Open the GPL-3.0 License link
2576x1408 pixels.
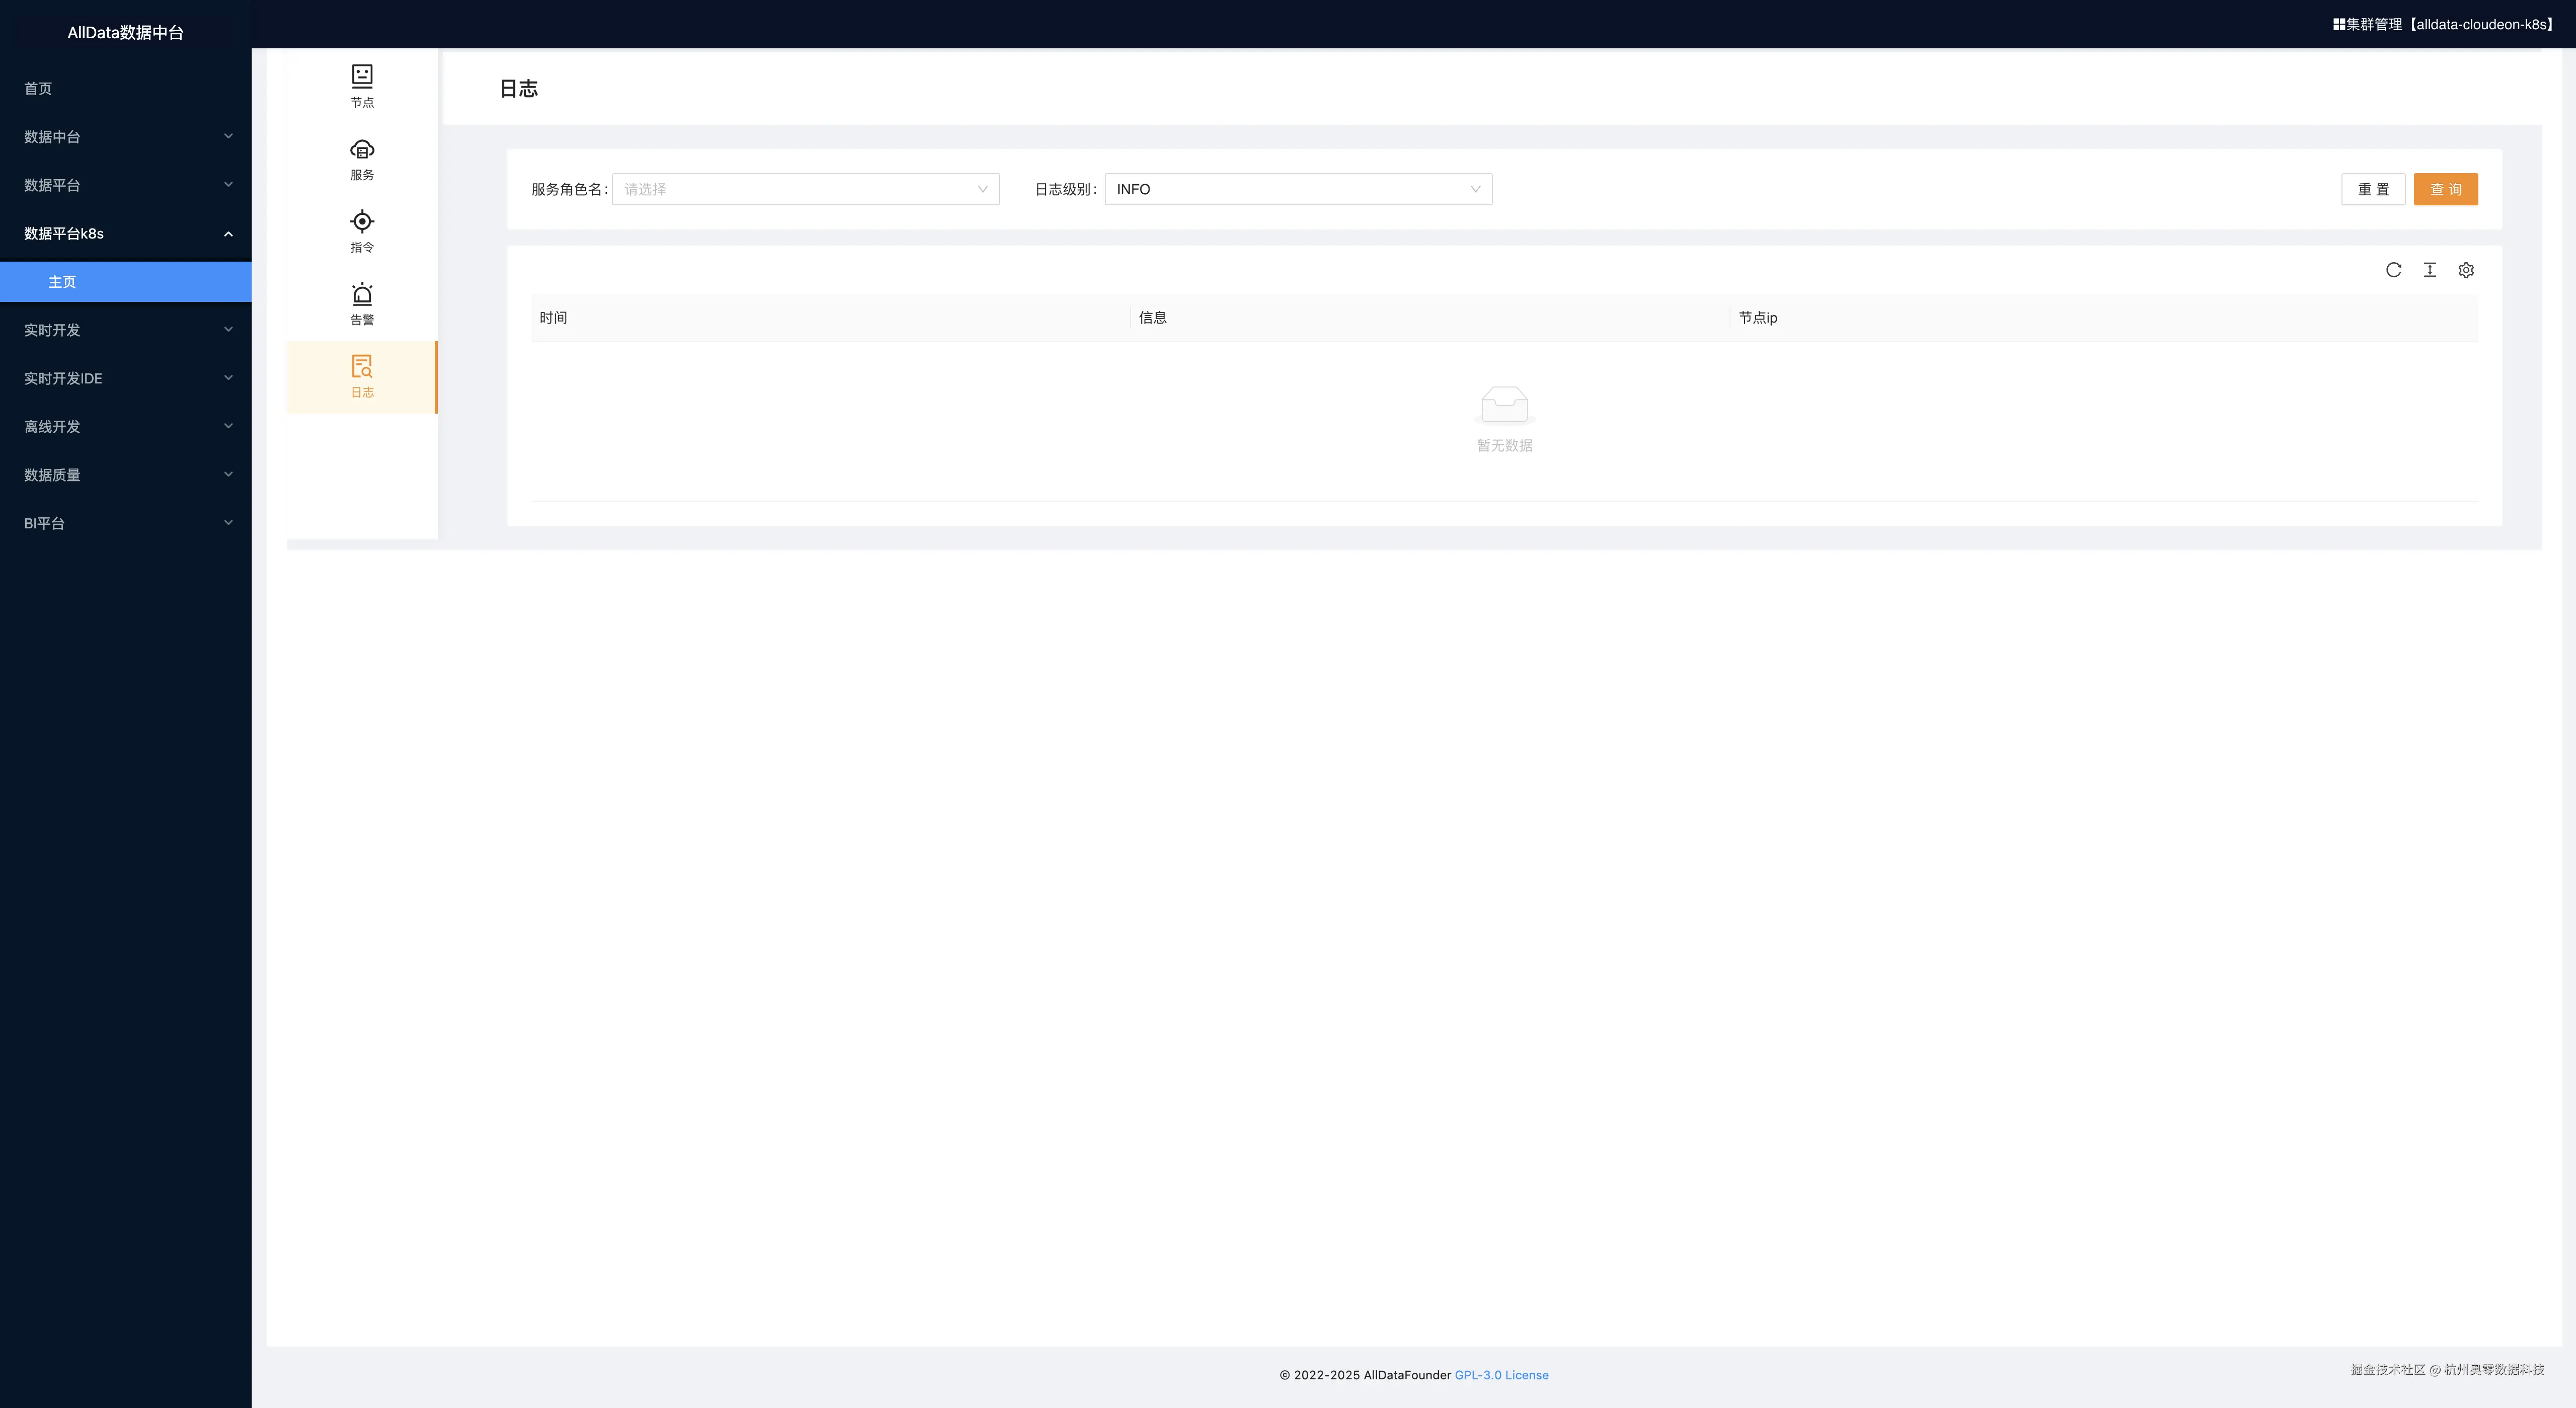point(1501,1375)
